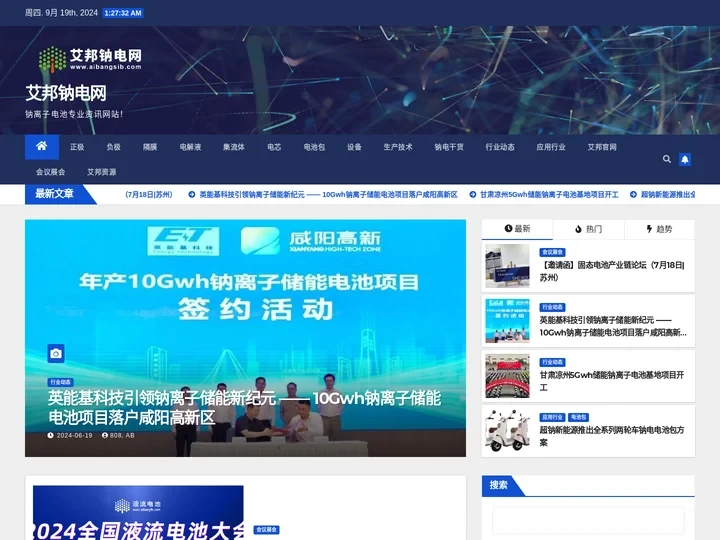This screenshot has width=720, height=540.
Task: Open the home icon in navigation bar
Action: tap(42, 147)
